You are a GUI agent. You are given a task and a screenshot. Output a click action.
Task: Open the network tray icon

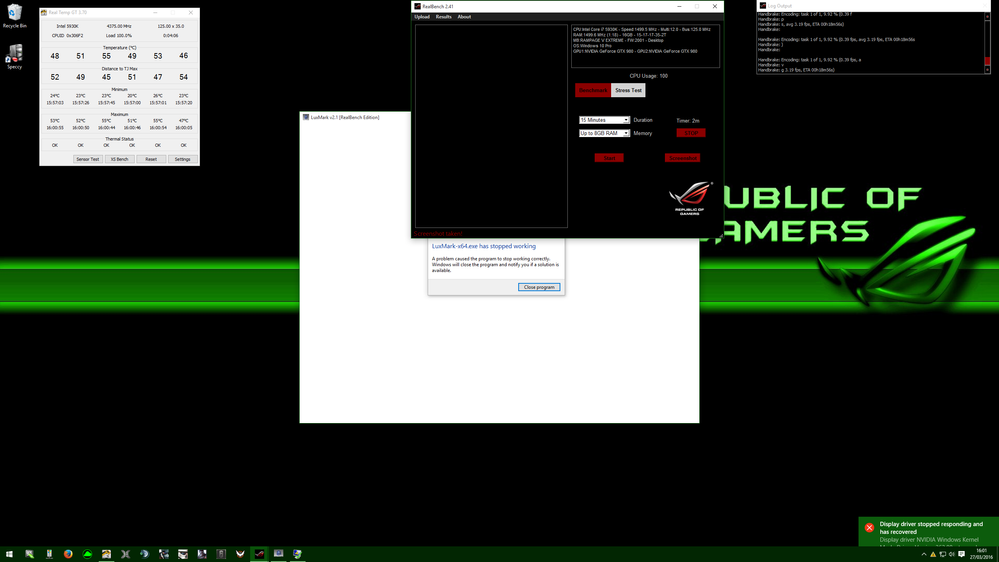point(942,554)
